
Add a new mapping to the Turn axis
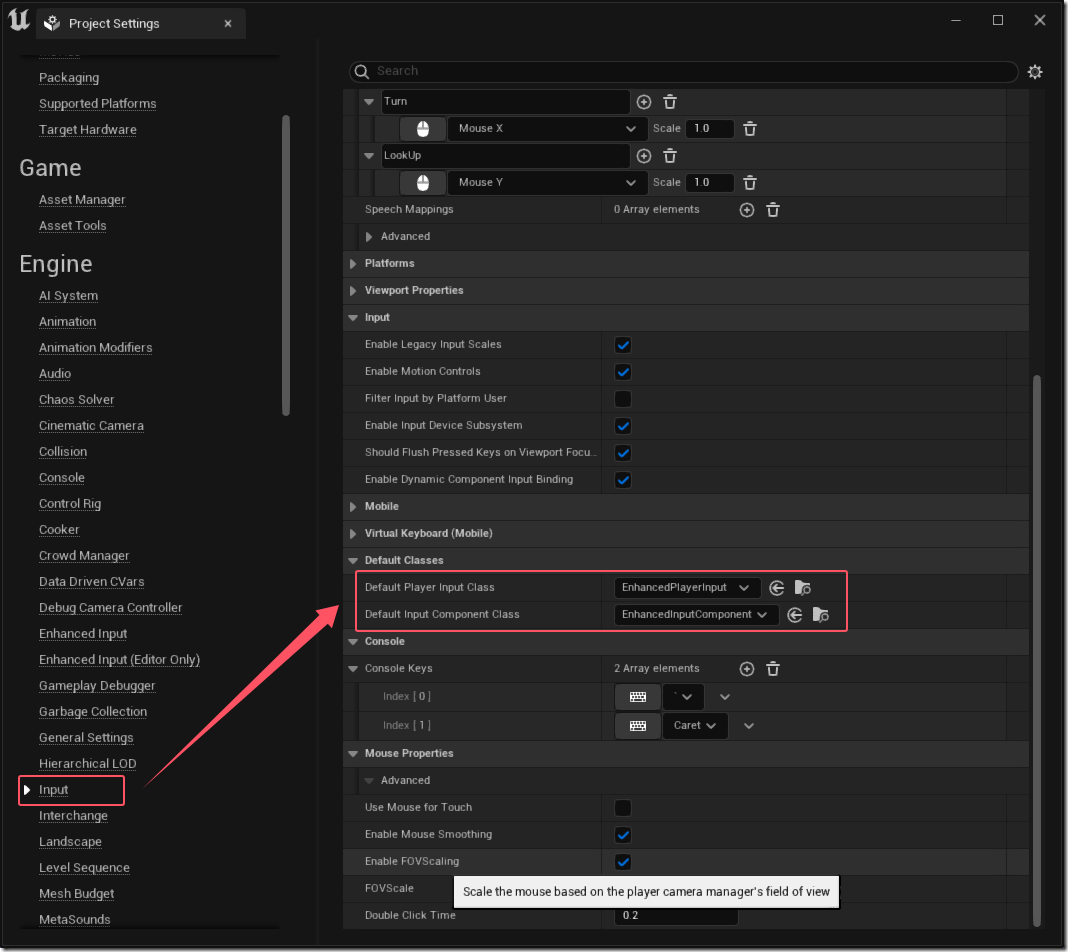click(x=644, y=101)
